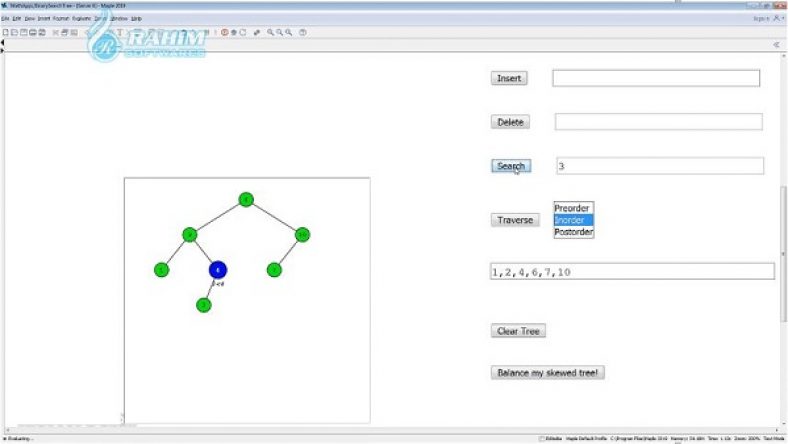Select highlighted Inorder list option
This screenshot has width=788, height=444.
573,220
